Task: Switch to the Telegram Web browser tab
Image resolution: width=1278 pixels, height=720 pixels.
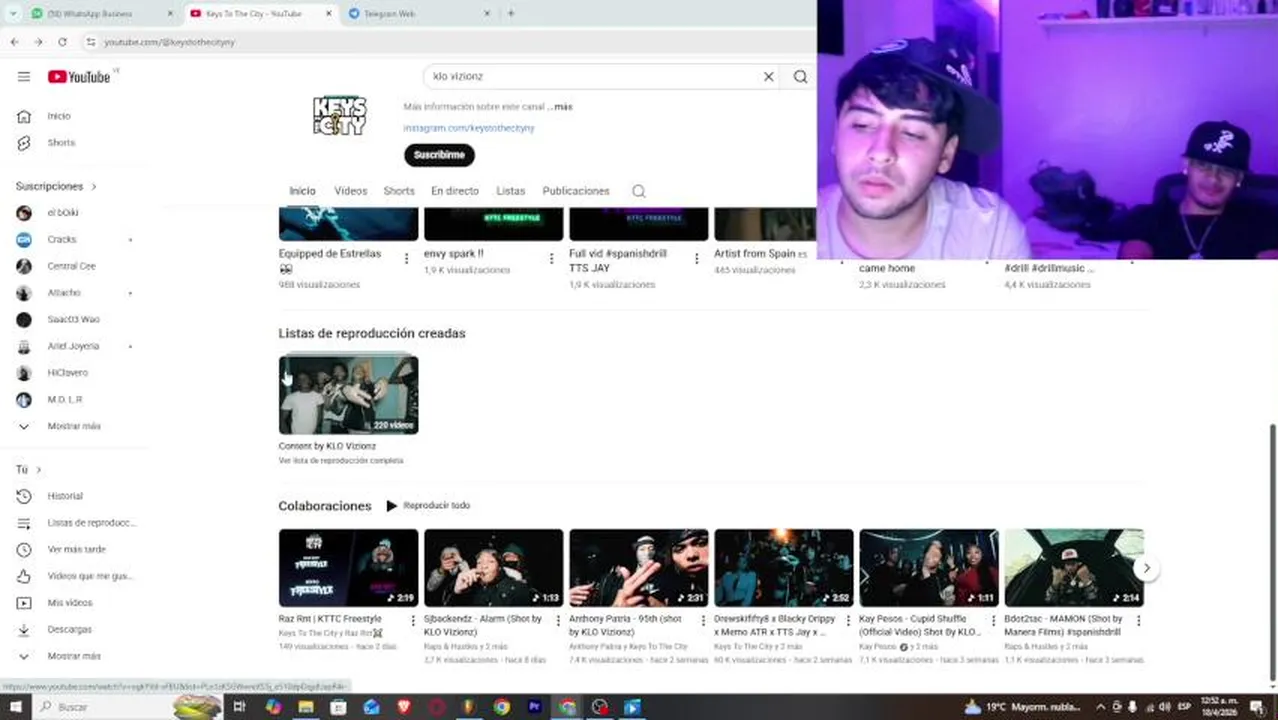Action: tap(420, 14)
